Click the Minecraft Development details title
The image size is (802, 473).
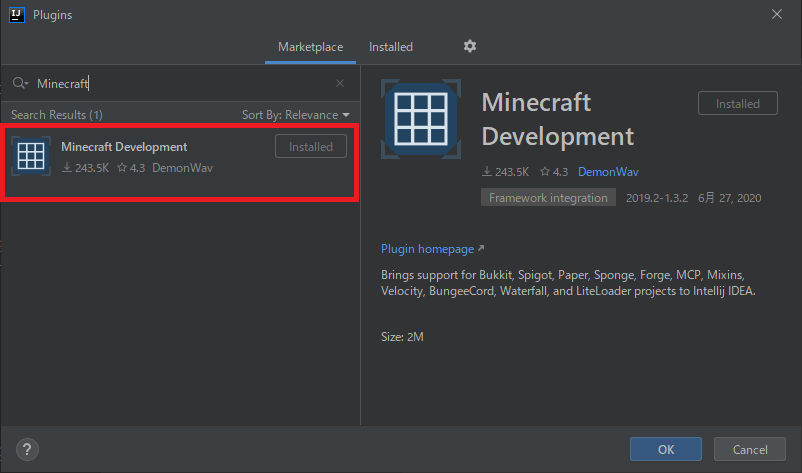pyautogui.click(x=558, y=119)
